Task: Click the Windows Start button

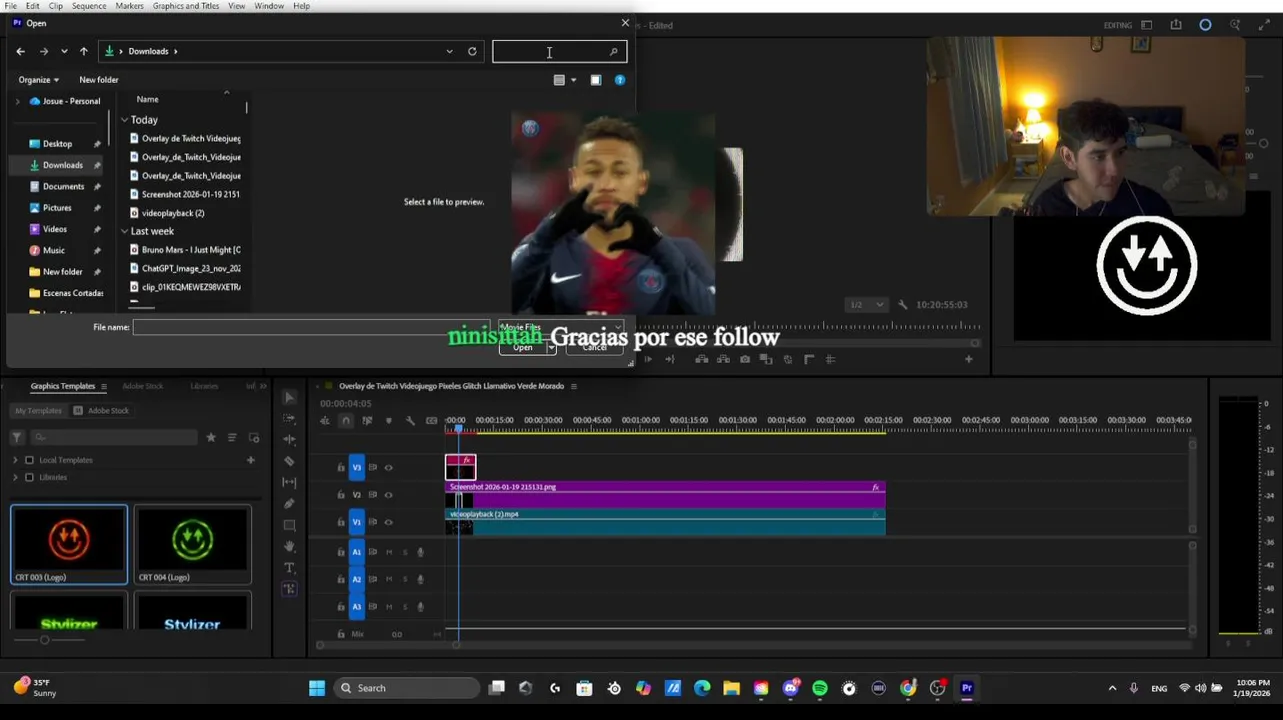Action: pos(317,688)
